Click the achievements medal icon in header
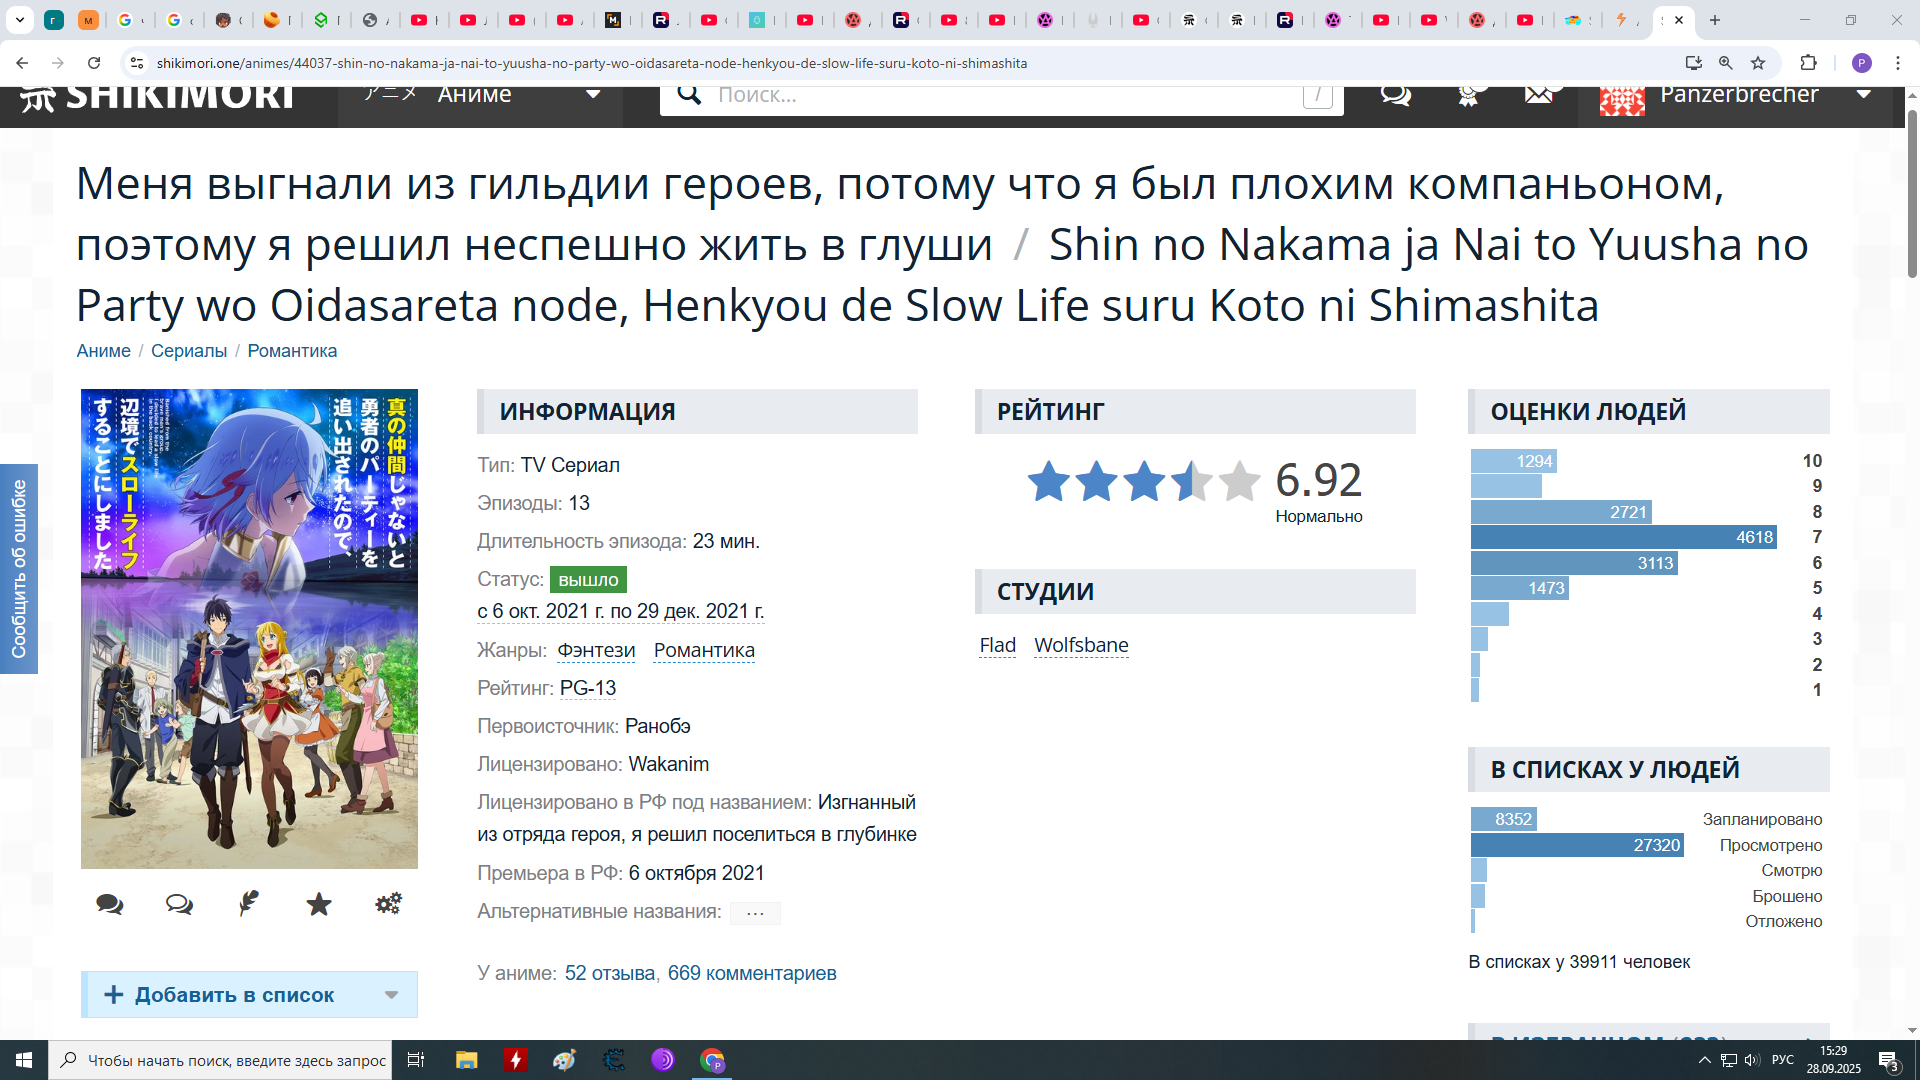This screenshot has height=1080, width=1920. (1468, 95)
